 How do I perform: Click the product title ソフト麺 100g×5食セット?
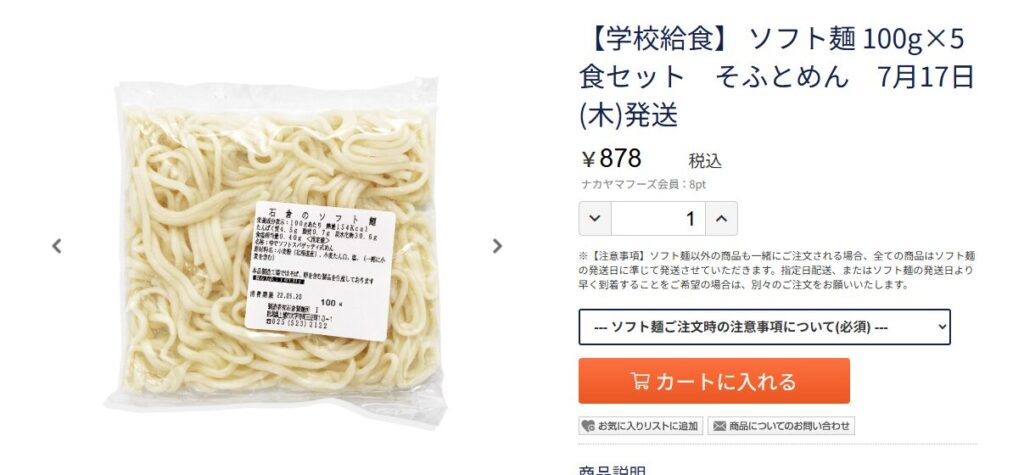pyautogui.click(x=776, y=78)
